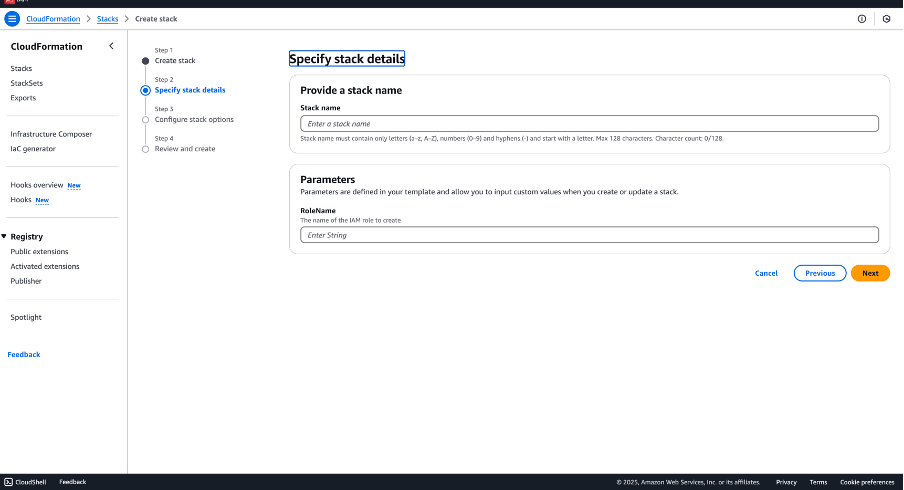Open IaC generator

[33, 149]
